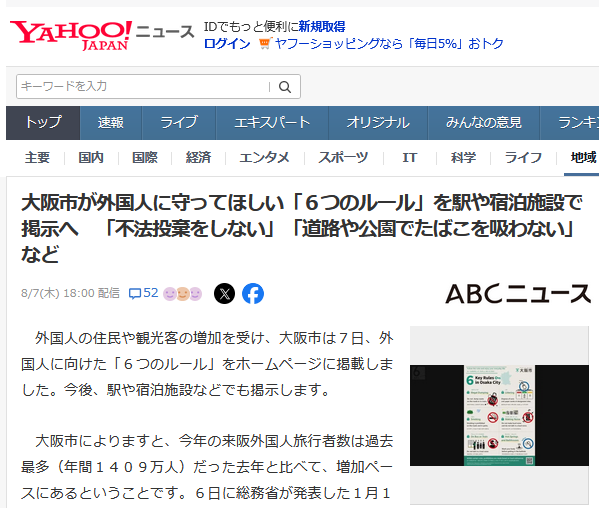The width and height of the screenshot is (599, 508).
Task: Click the 新規取得 link
Action: tap(322, 27)
